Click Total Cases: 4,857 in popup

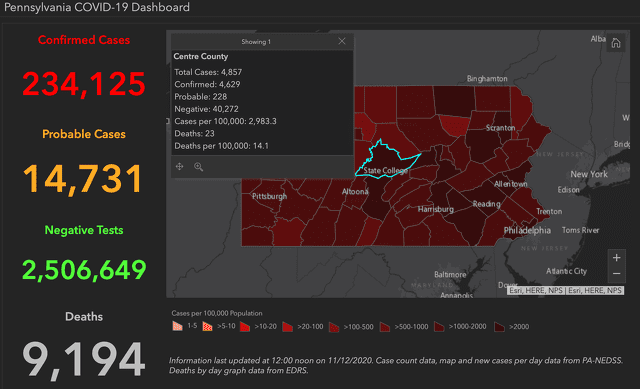coord(208,72)
